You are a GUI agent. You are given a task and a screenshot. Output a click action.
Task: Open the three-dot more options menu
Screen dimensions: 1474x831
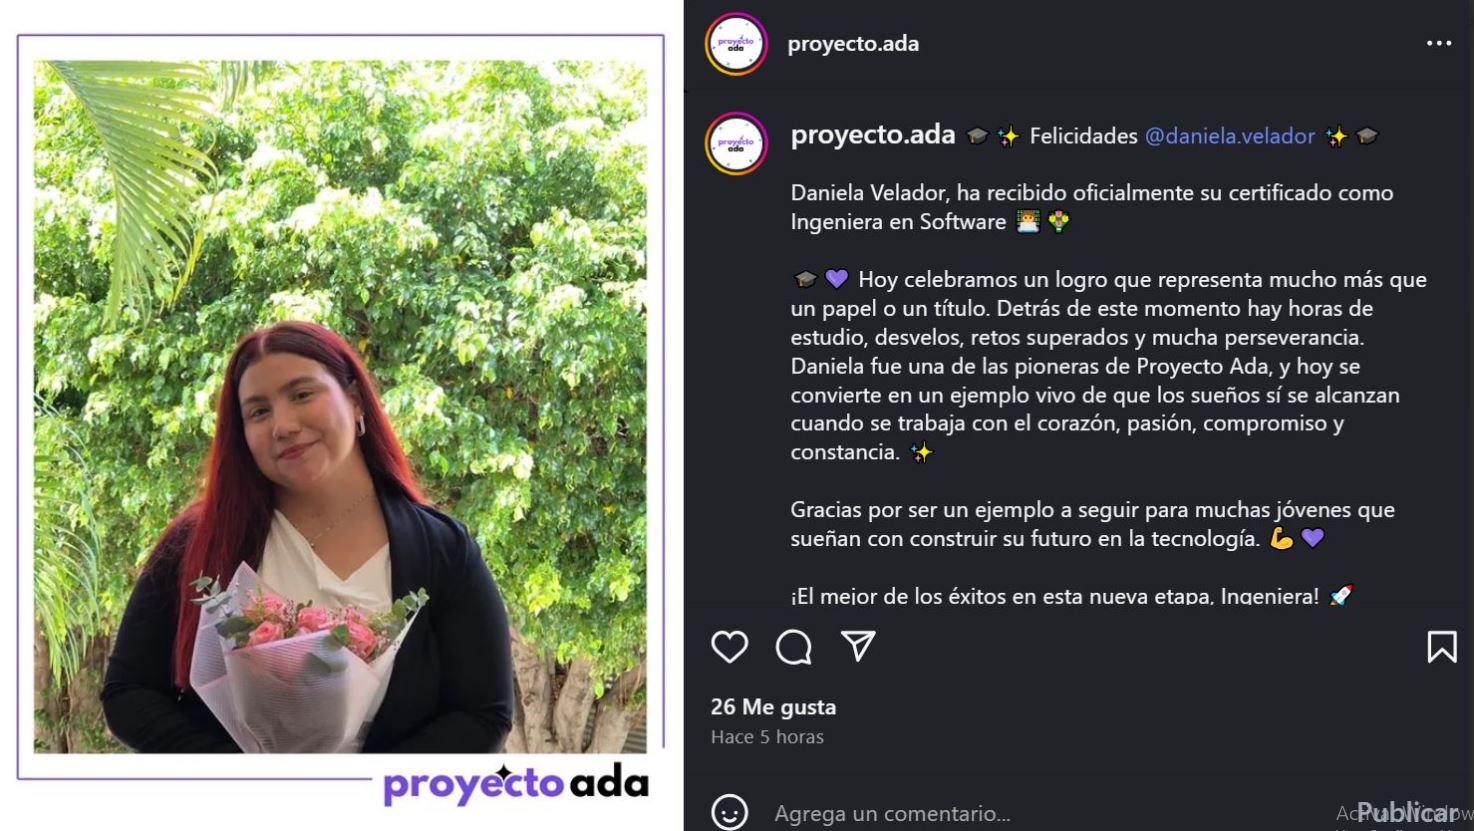pyautogui.click(x=1439, y=43)
